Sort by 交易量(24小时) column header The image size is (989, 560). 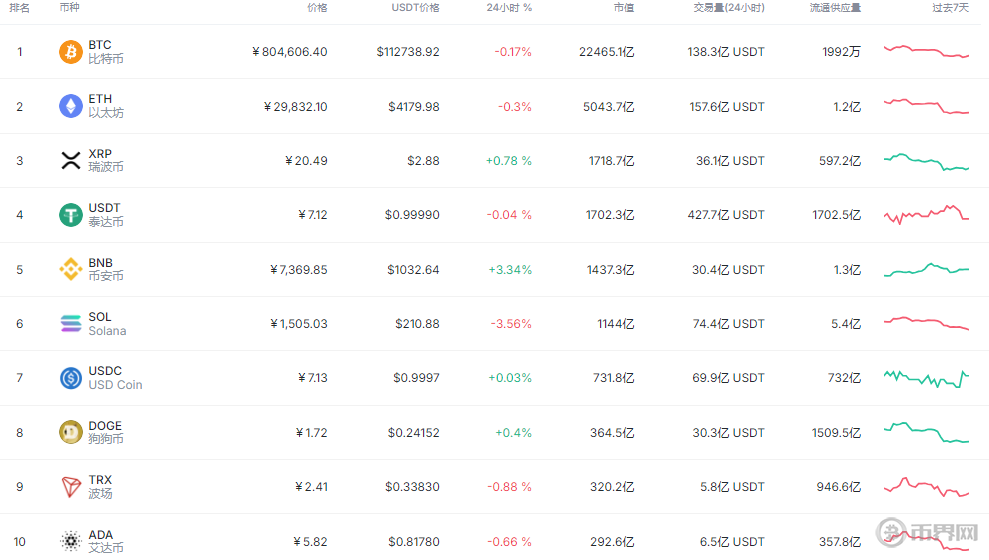(x=729, y=8)
